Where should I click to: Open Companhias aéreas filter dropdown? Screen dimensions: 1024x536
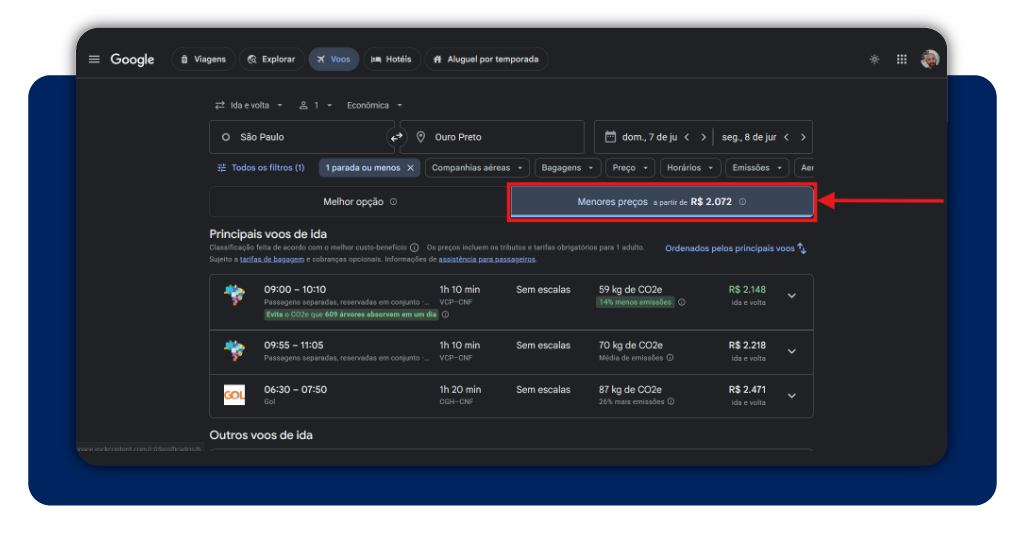477,168
